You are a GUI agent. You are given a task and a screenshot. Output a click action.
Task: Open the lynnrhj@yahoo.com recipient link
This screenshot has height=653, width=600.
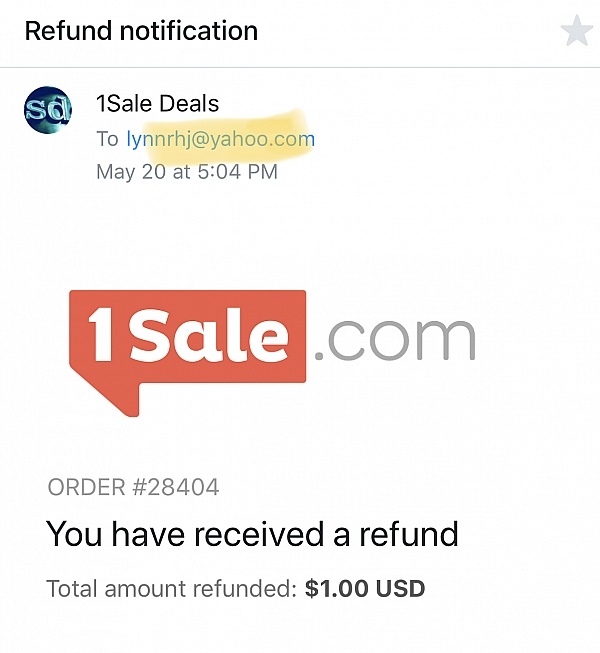[x=221, y=139]
